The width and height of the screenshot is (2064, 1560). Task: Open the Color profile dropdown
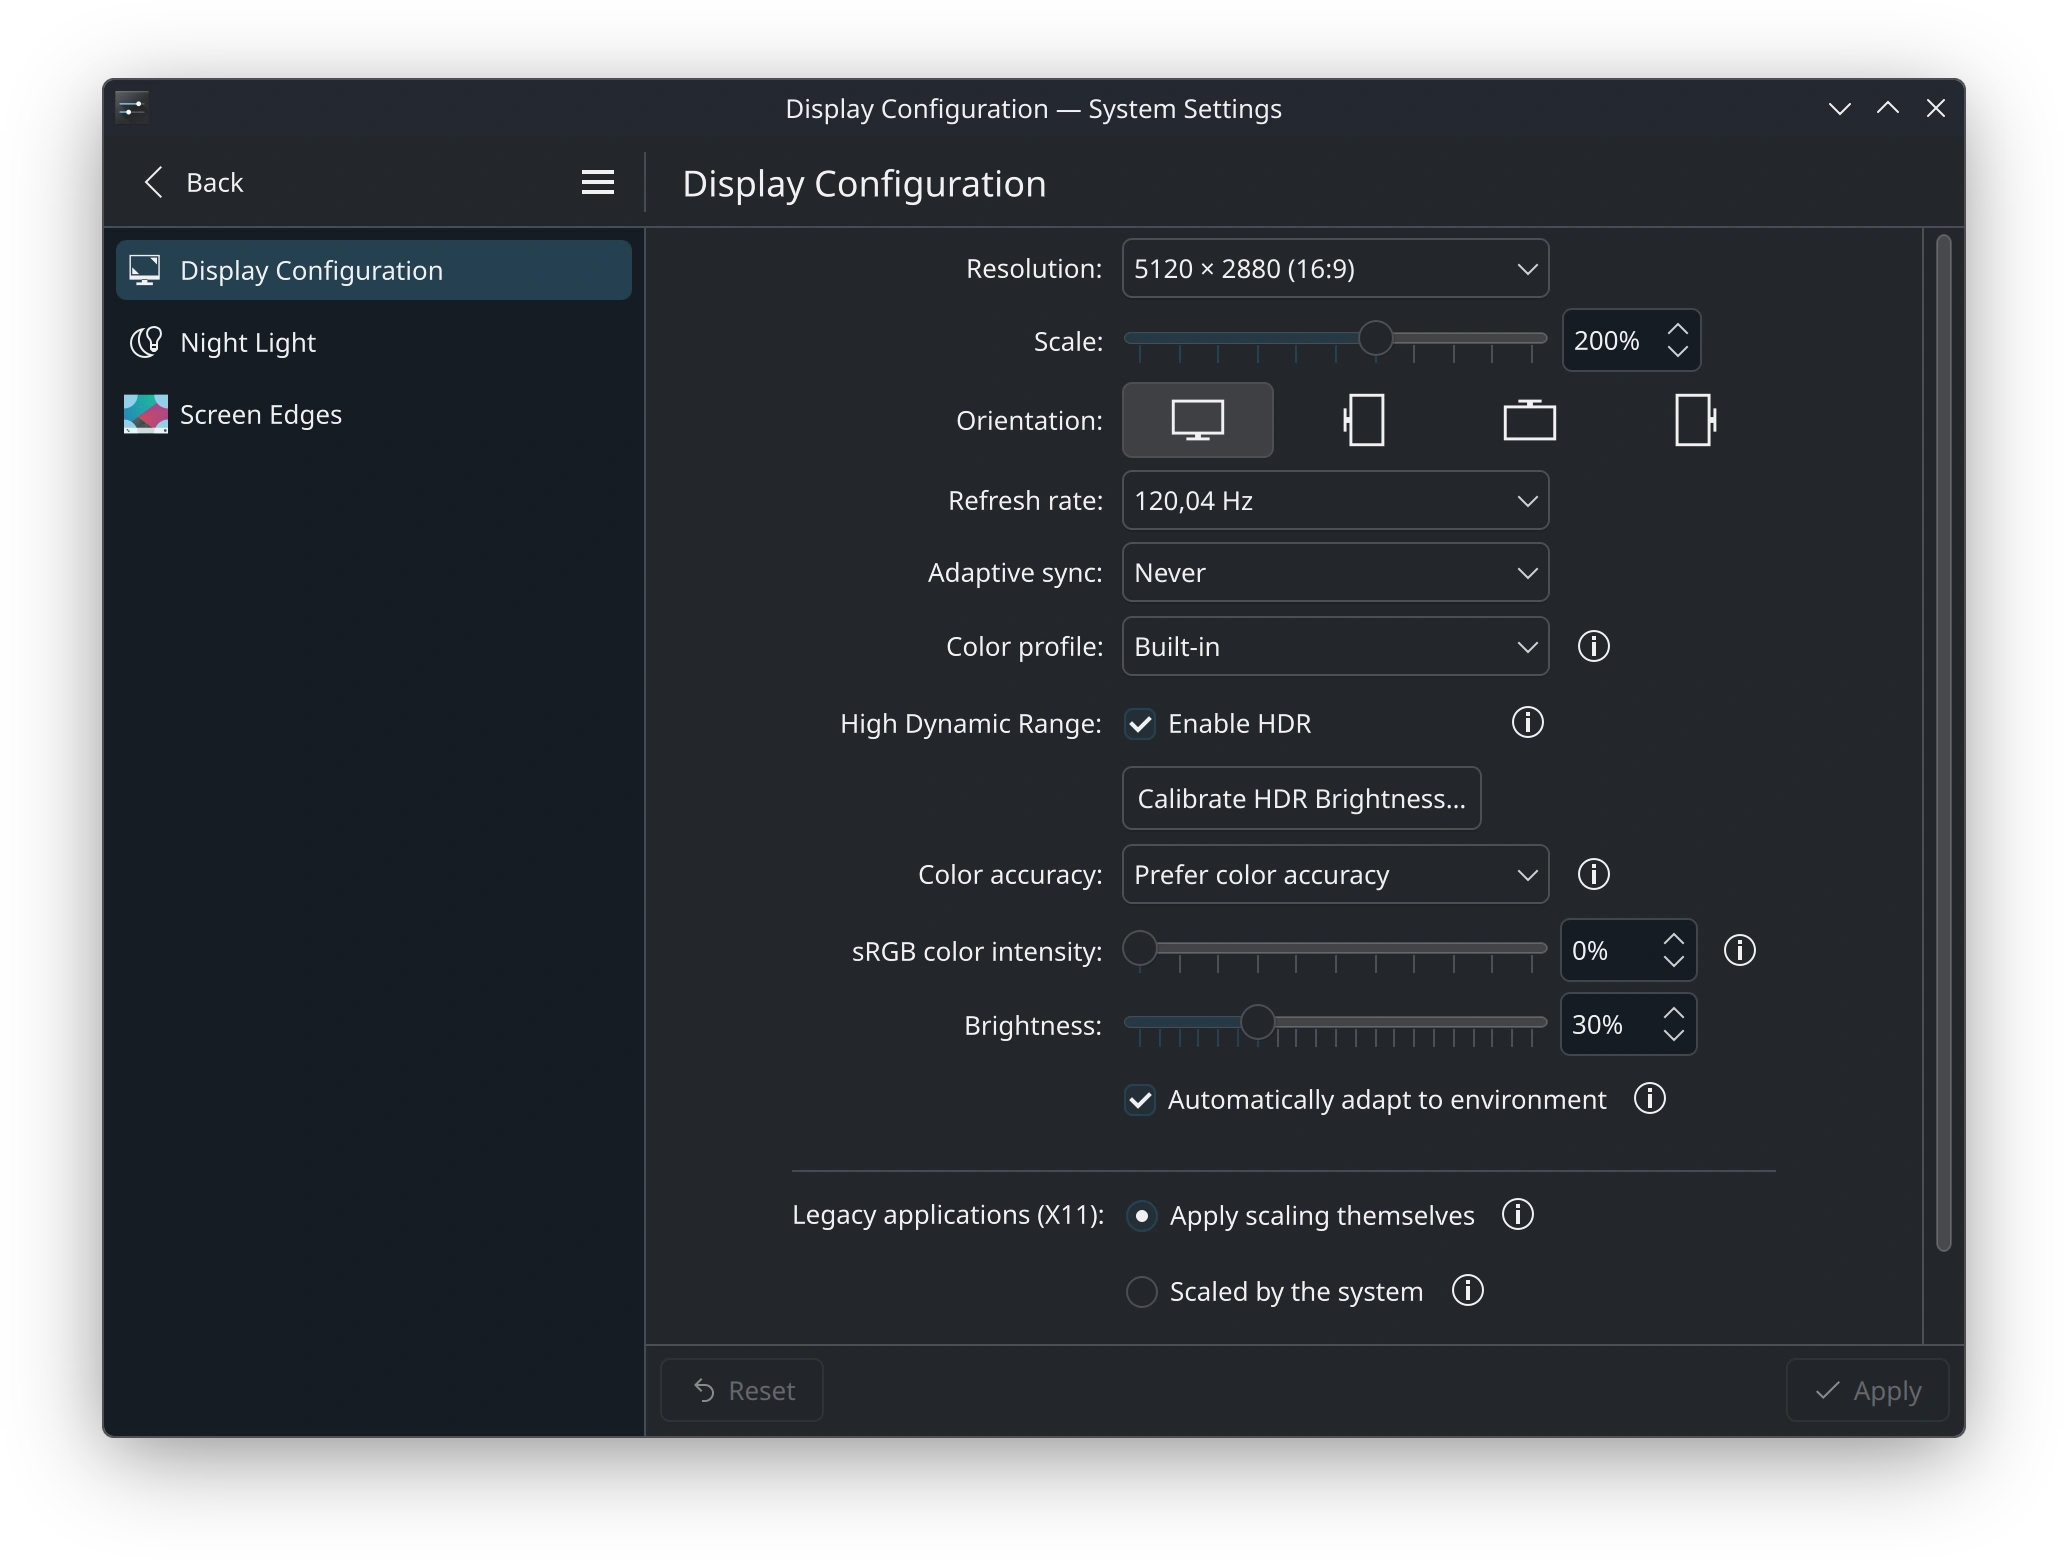pyautogui.click(x=1335, y=646)
